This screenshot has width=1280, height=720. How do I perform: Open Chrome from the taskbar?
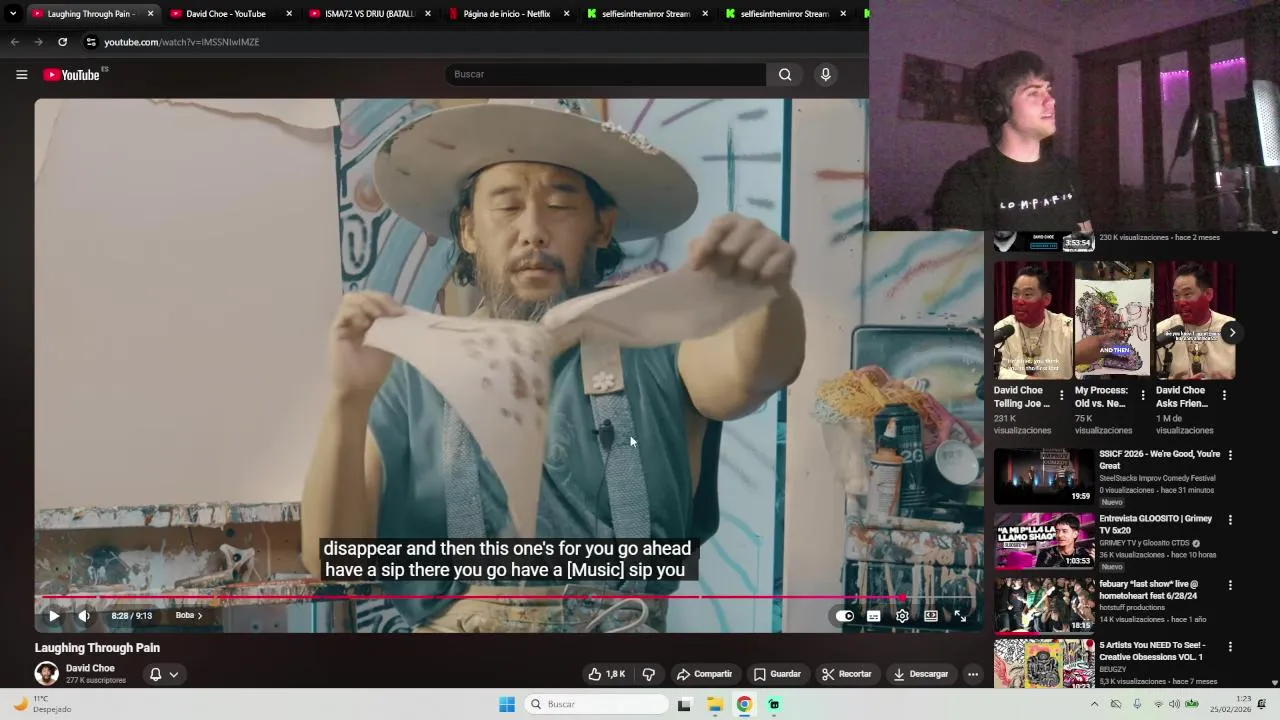coord(744,704)
